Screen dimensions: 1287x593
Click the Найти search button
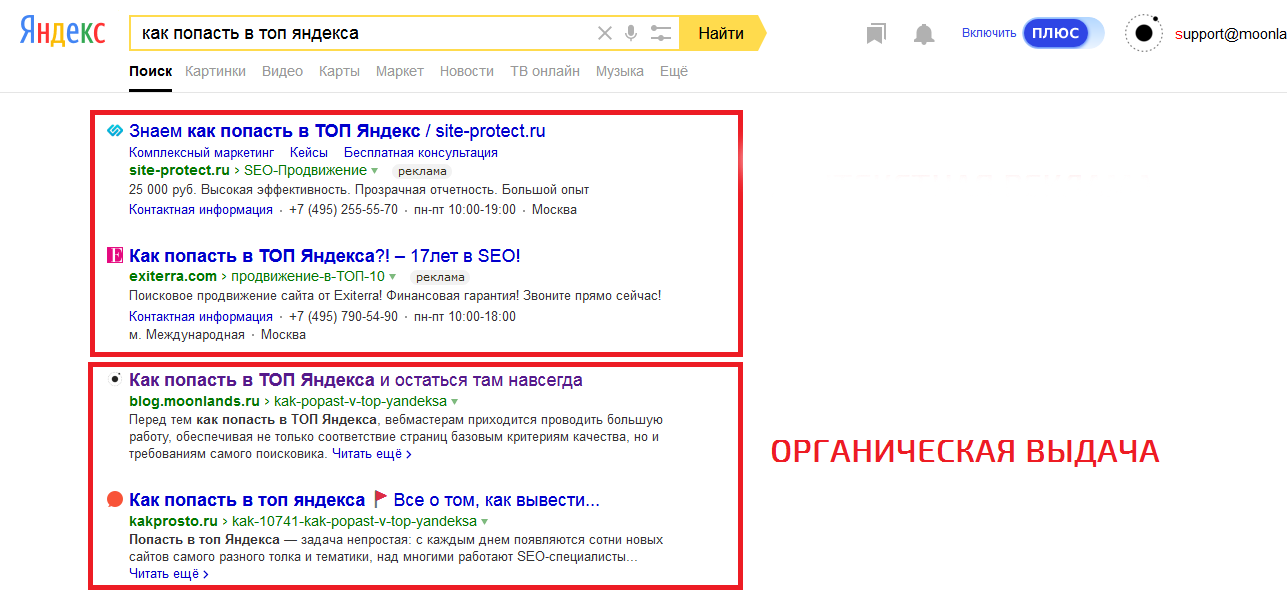point(721,33)
